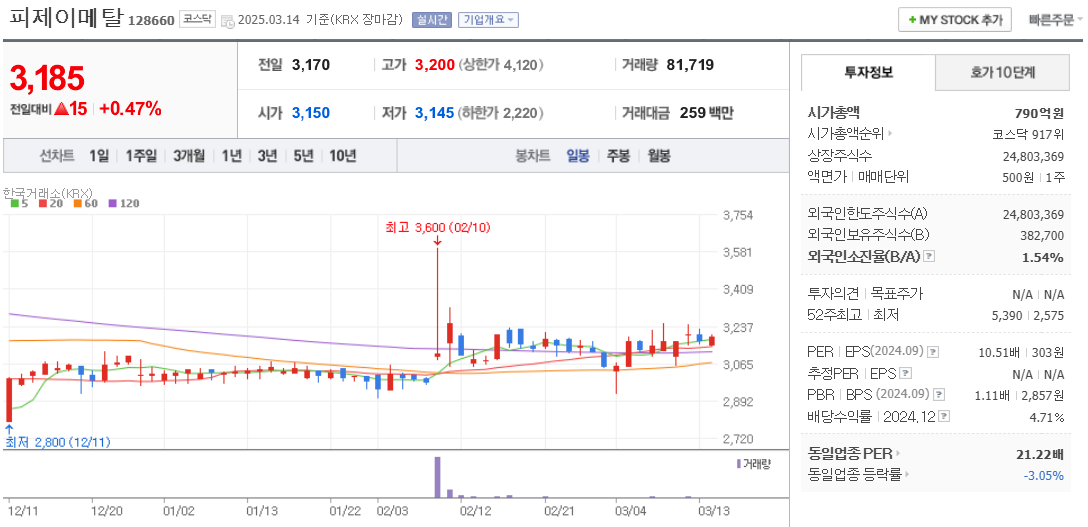Viewport: 1088px width, 527px height.
Task: Click the 배당수익률 value 4.71%
Action: point(1046,417)
